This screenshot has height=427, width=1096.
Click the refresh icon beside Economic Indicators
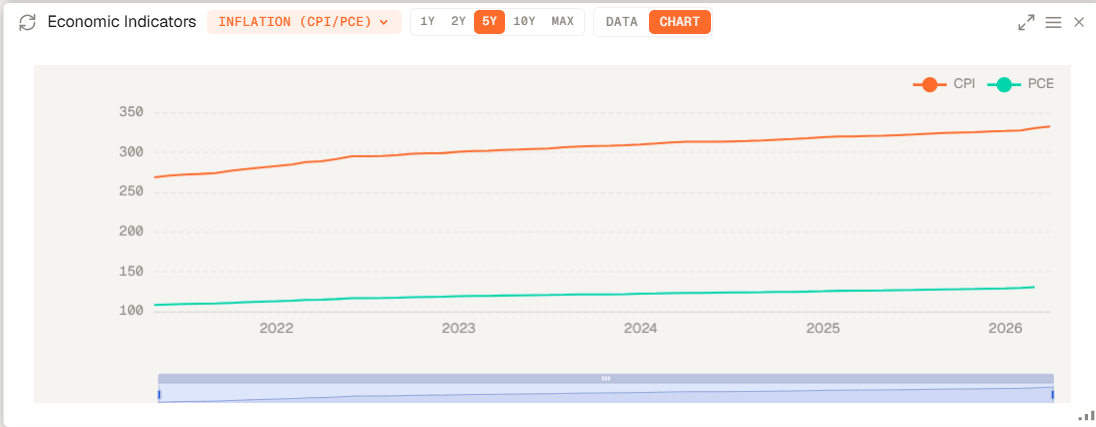click(27, 22)
